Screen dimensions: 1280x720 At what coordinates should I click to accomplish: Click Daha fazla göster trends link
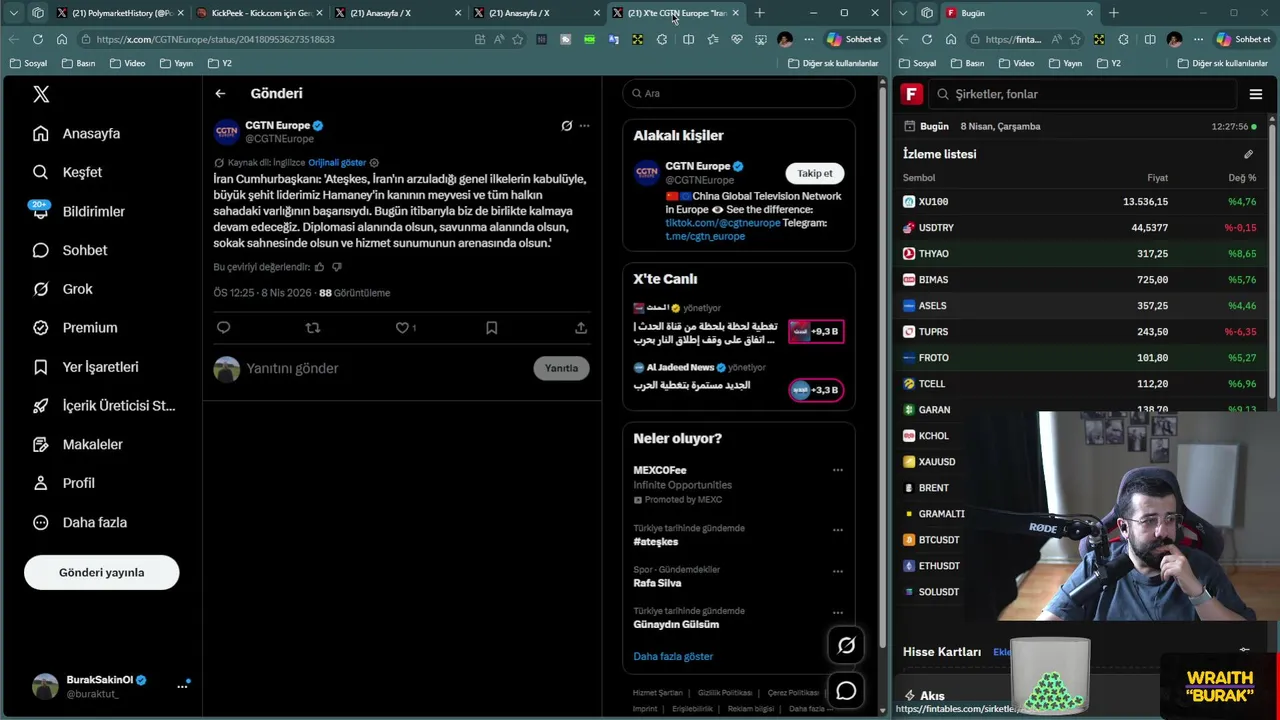point(673,656)
